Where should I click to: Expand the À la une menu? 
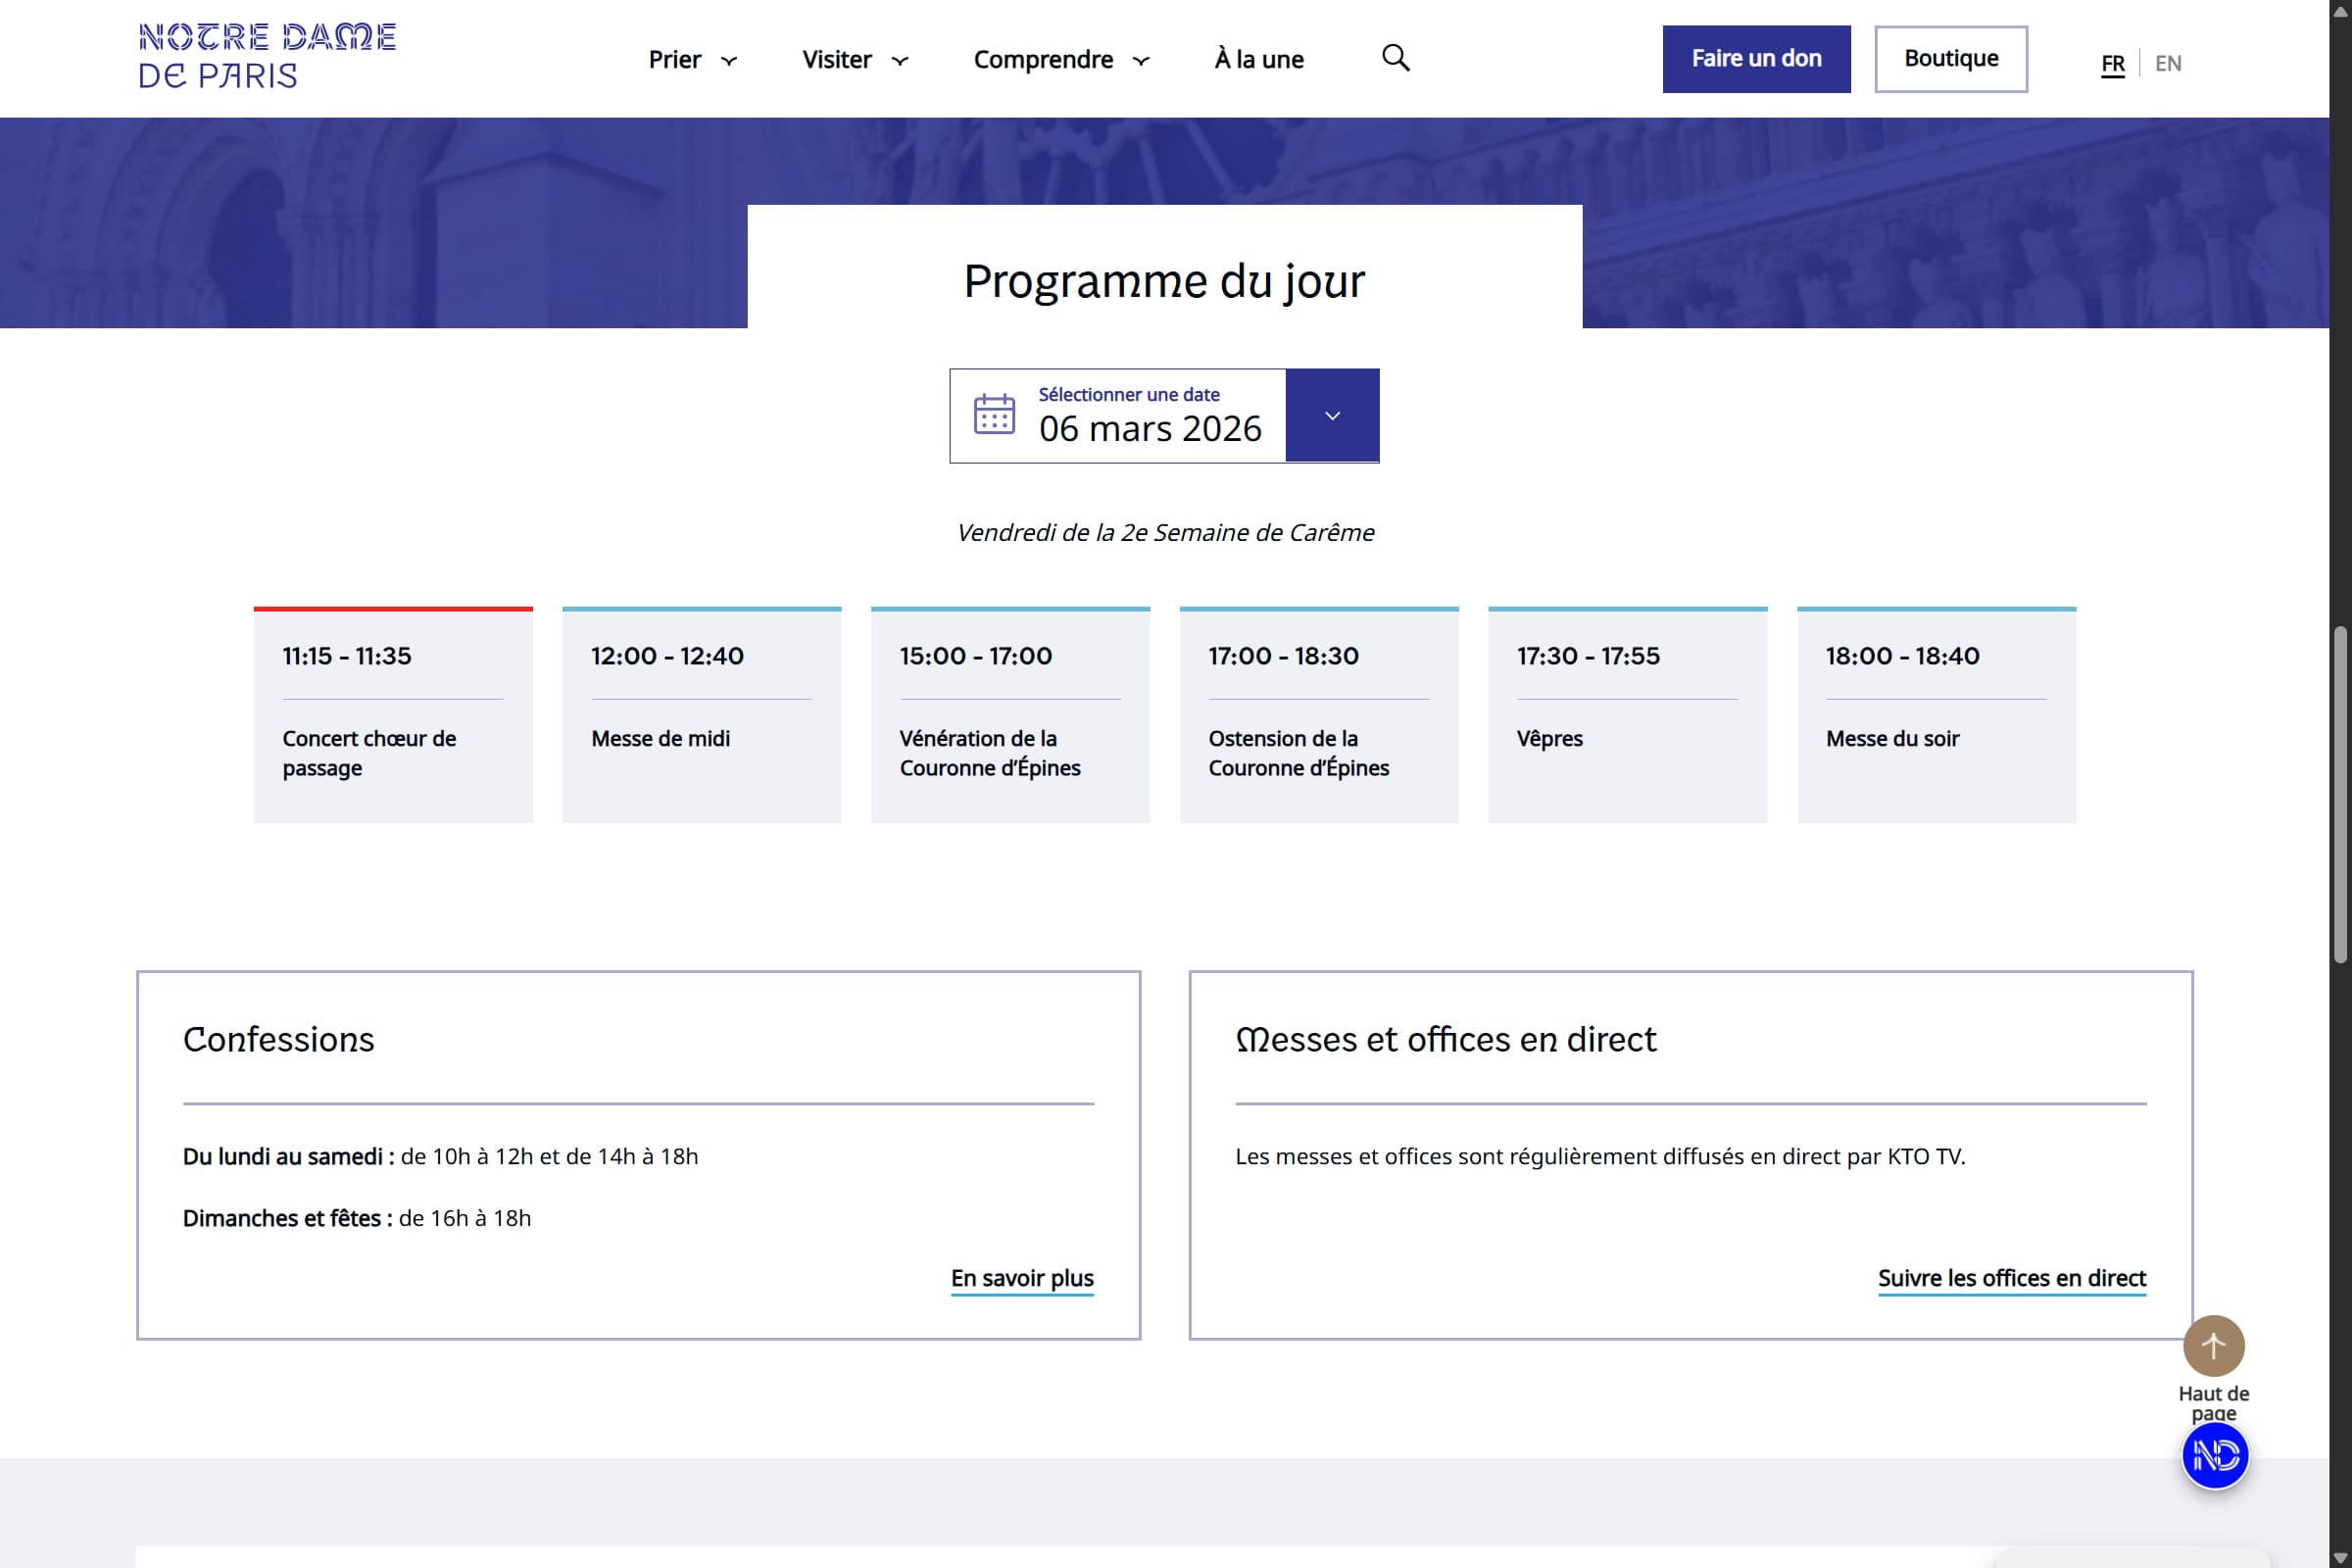click(x=1258, y=59)
